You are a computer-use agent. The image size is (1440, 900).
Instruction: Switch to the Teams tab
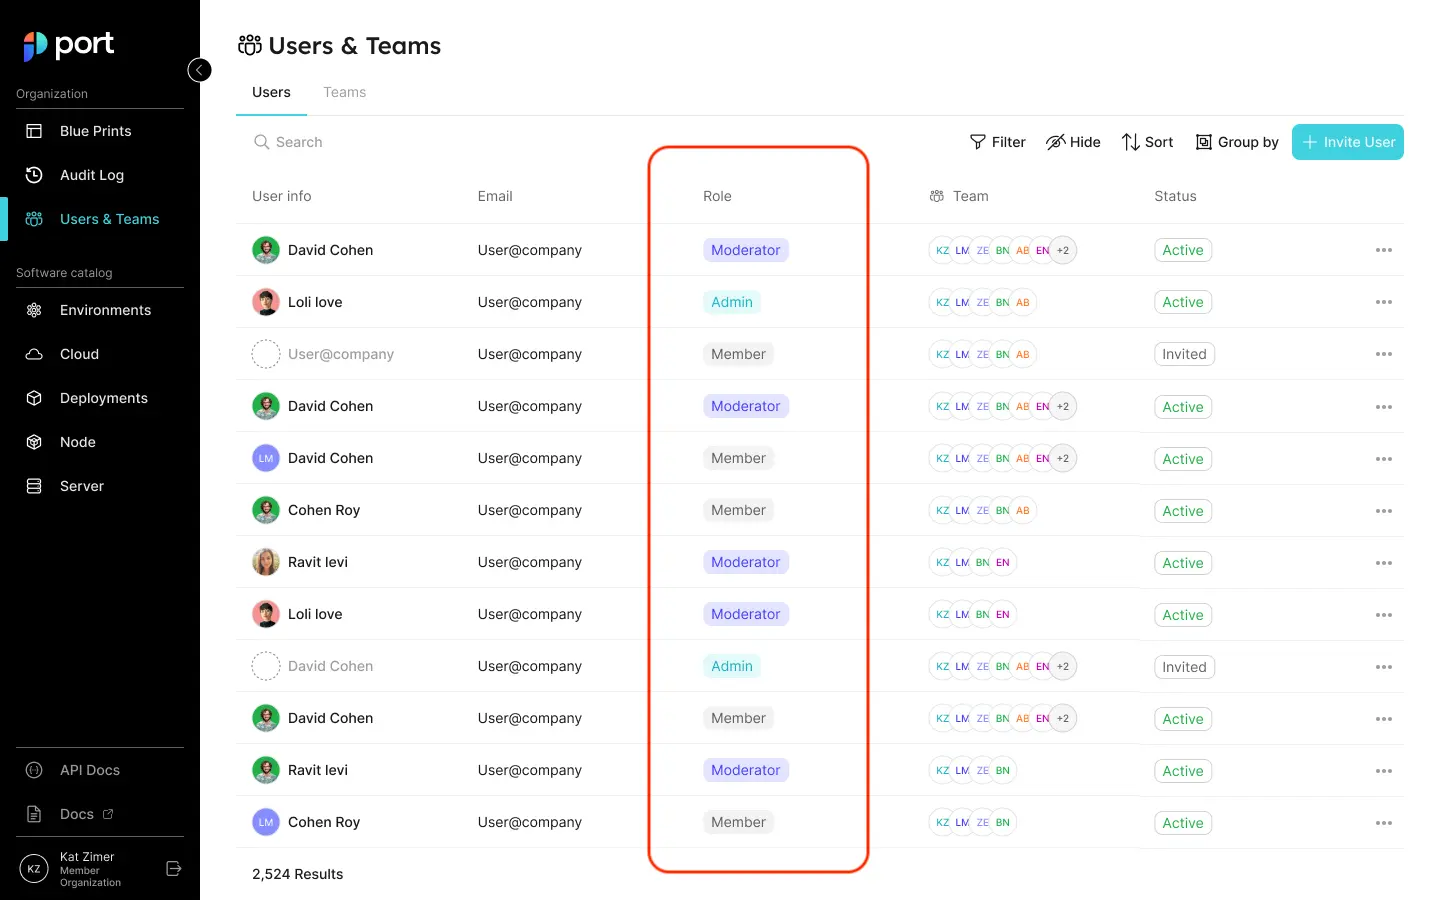344,92
